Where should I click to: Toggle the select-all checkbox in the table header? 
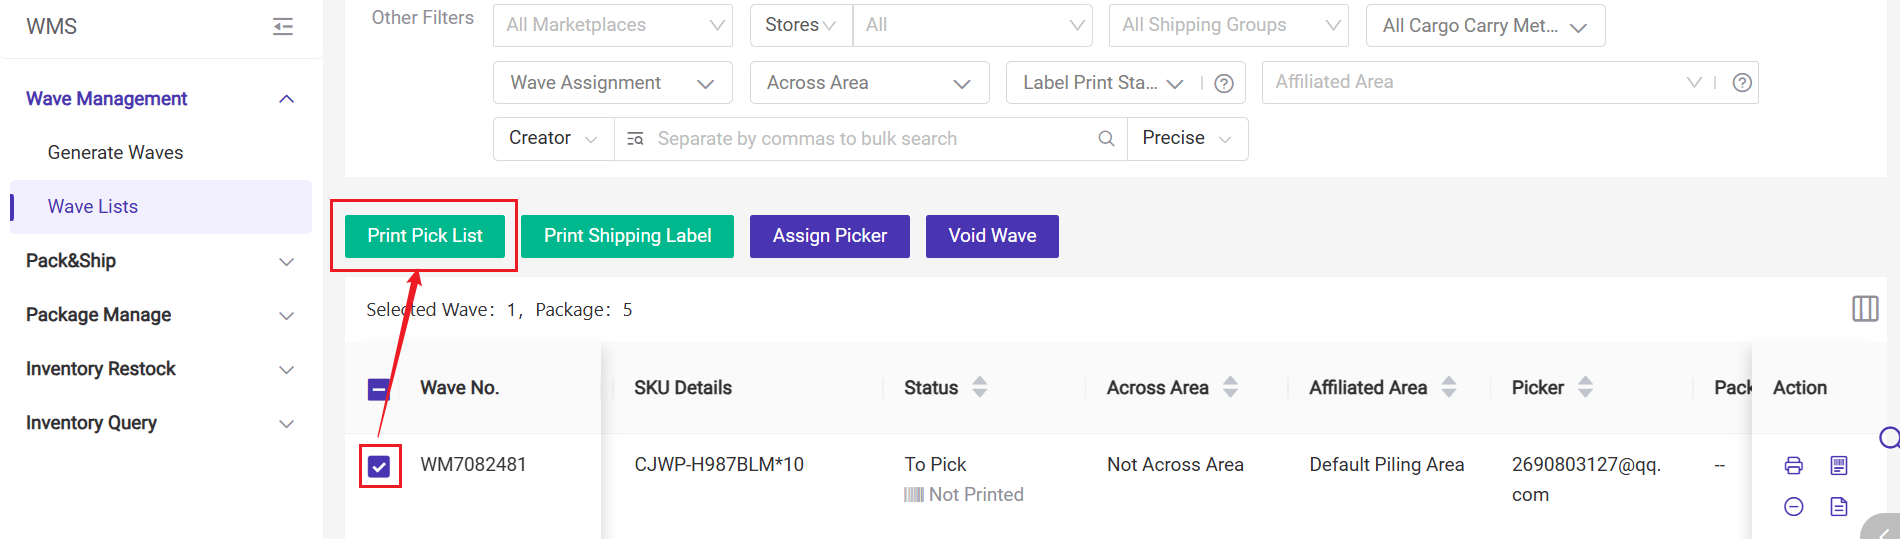click(379, 389)
